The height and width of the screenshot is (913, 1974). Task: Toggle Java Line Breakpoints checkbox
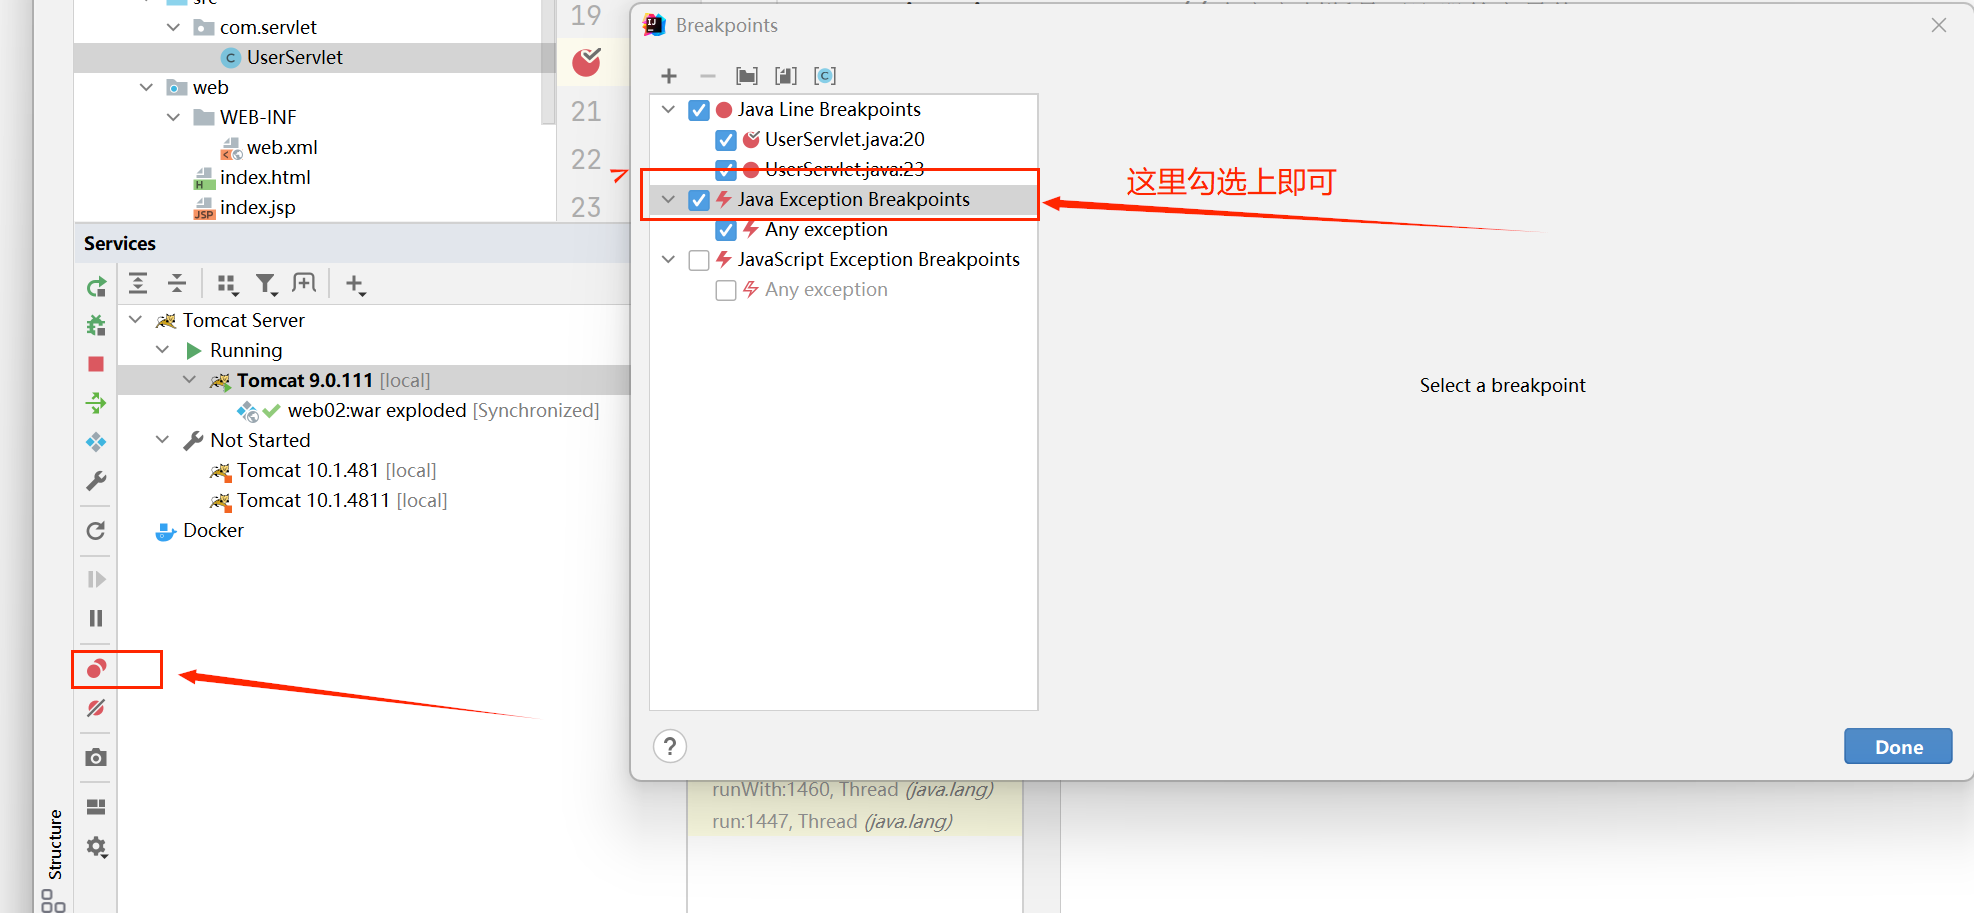(699, 110)
